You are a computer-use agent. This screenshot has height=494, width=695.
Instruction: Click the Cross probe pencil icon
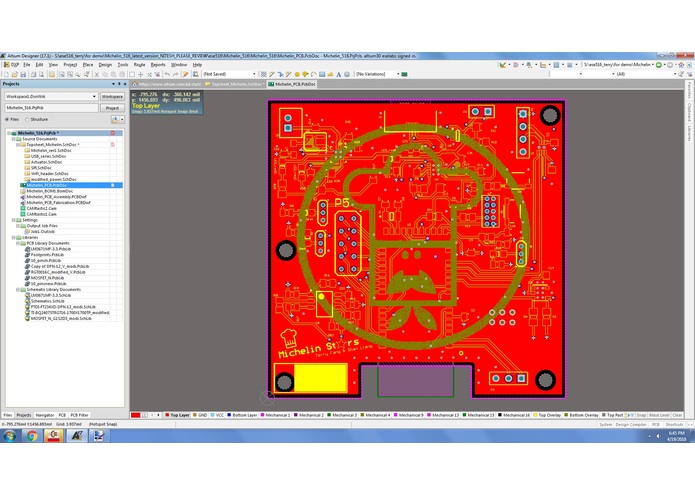pos(185,74)
